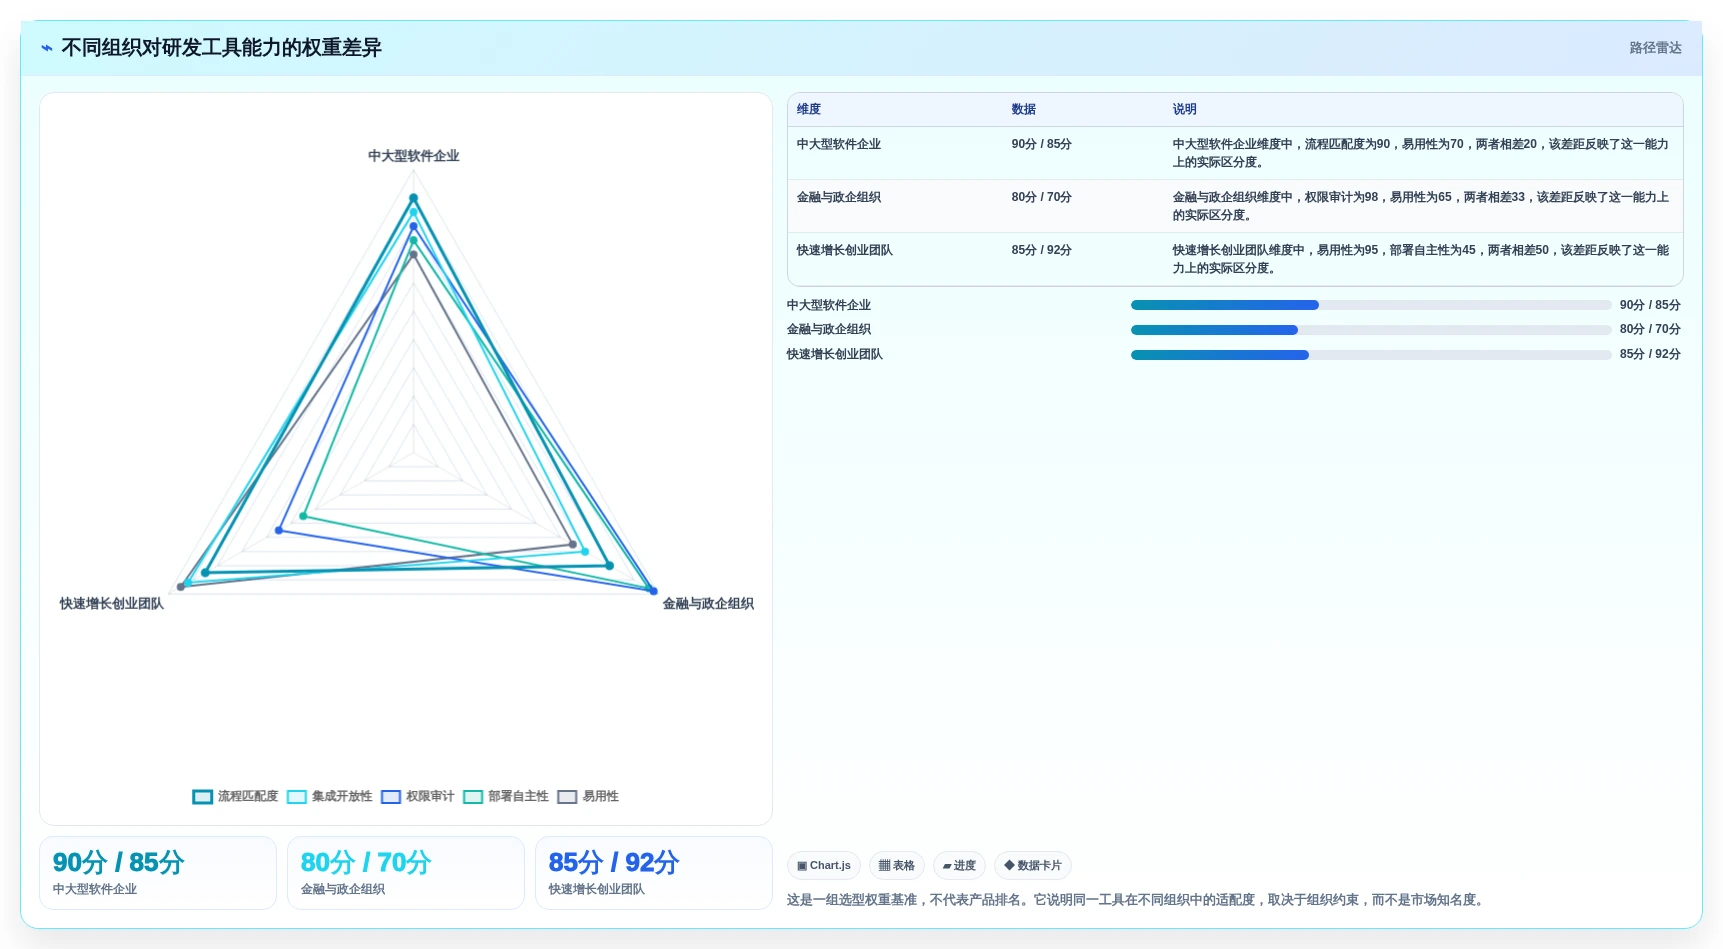Click table value 80分 / 70分
This screenshot has height=949, width=1723.
click(x=1041, y=197)
